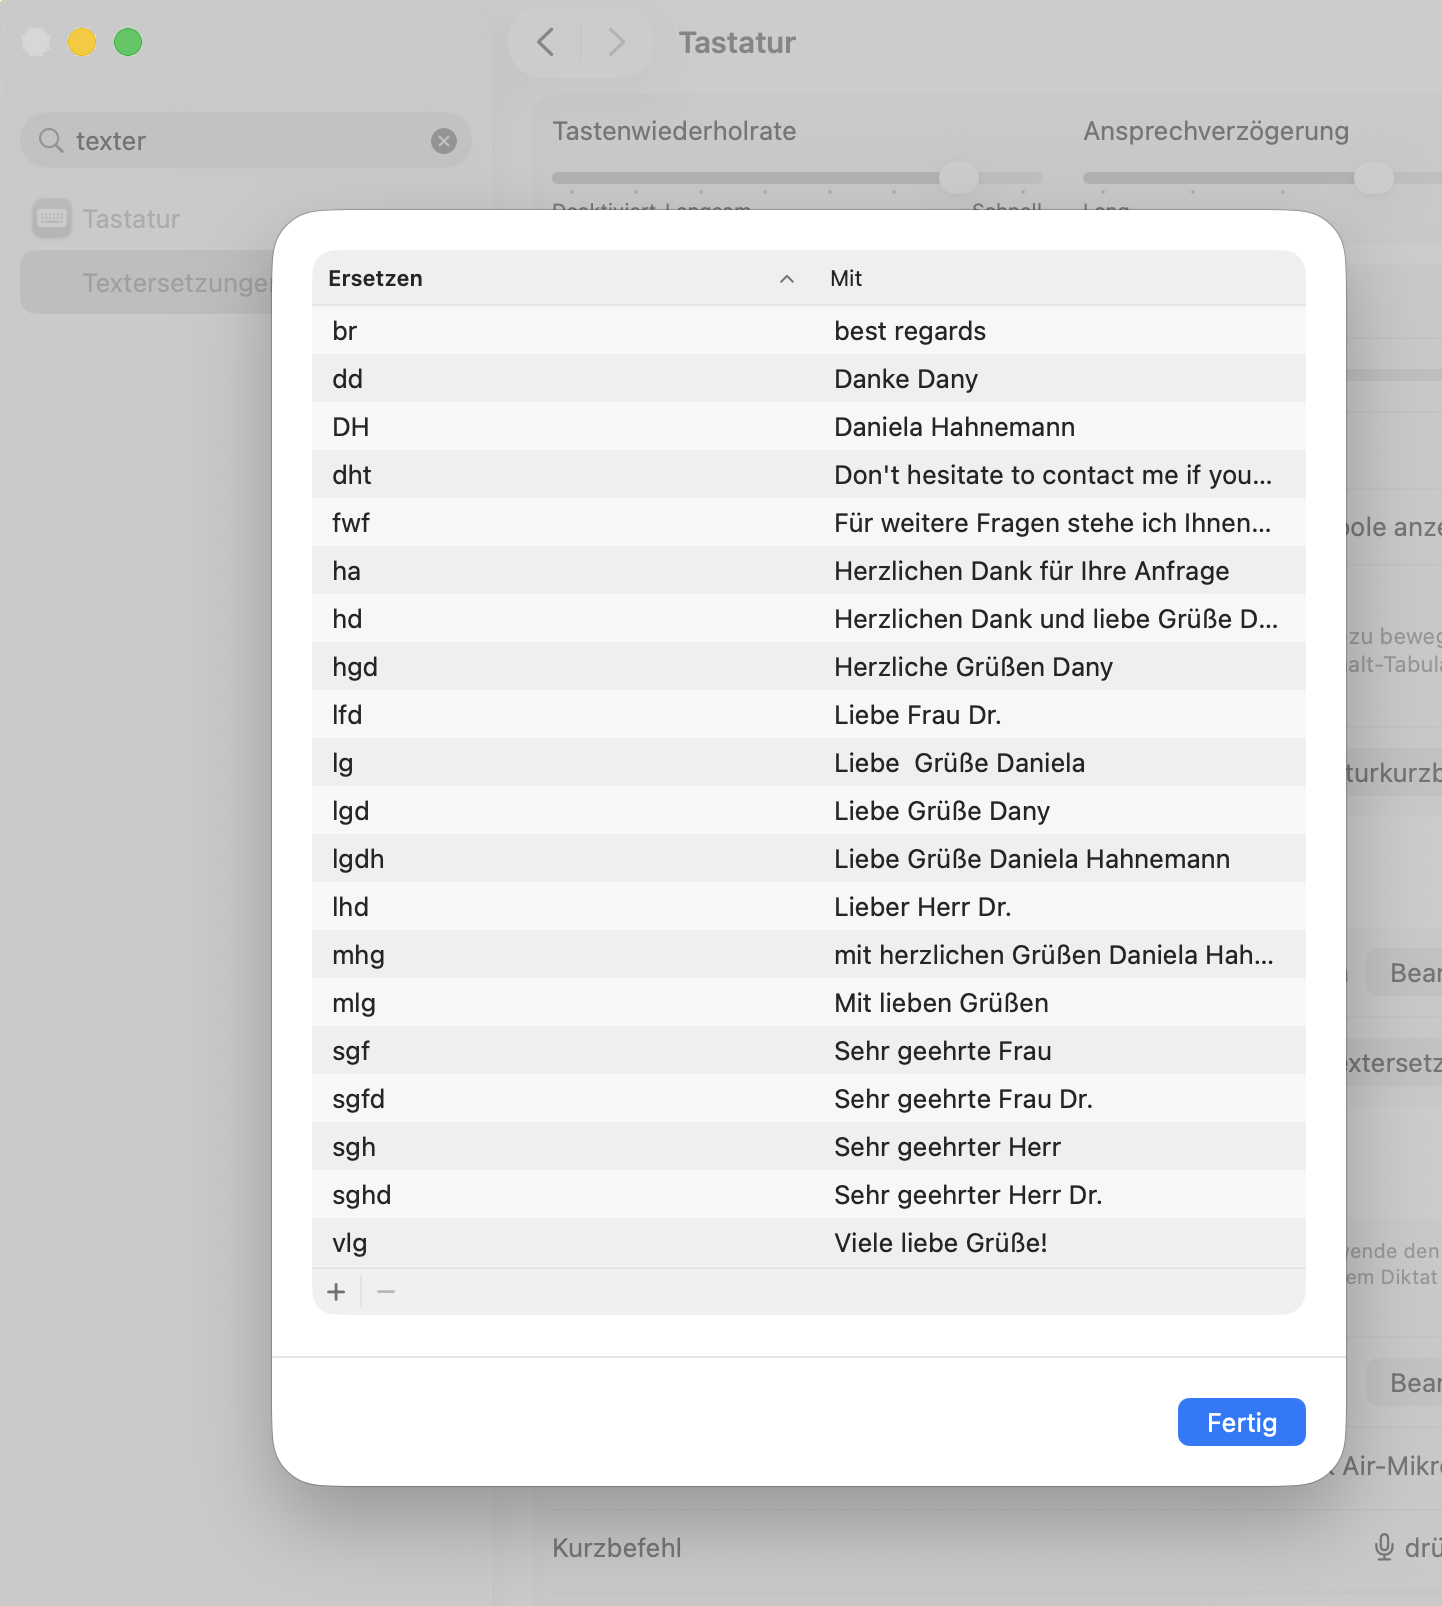Viewport: 1442px width, 1606px height.
Task: Select the 'hd' shortcut entry
Action: pyautogui.click(x=347, y=619)
